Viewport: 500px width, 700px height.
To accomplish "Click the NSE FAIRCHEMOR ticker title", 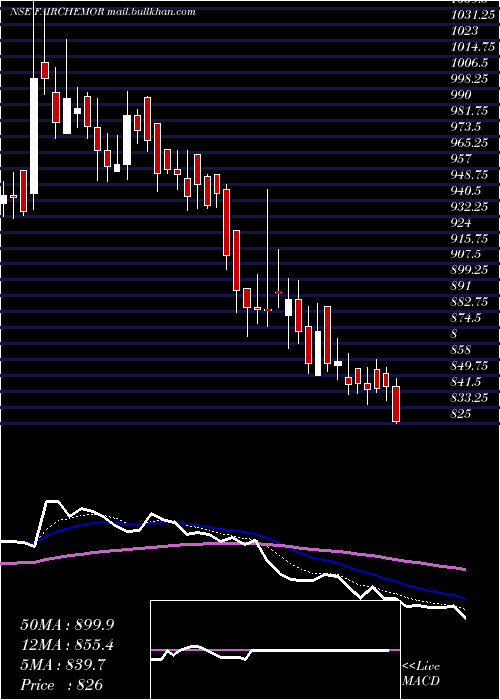I will pyautogui.click(x=57, y=12).
